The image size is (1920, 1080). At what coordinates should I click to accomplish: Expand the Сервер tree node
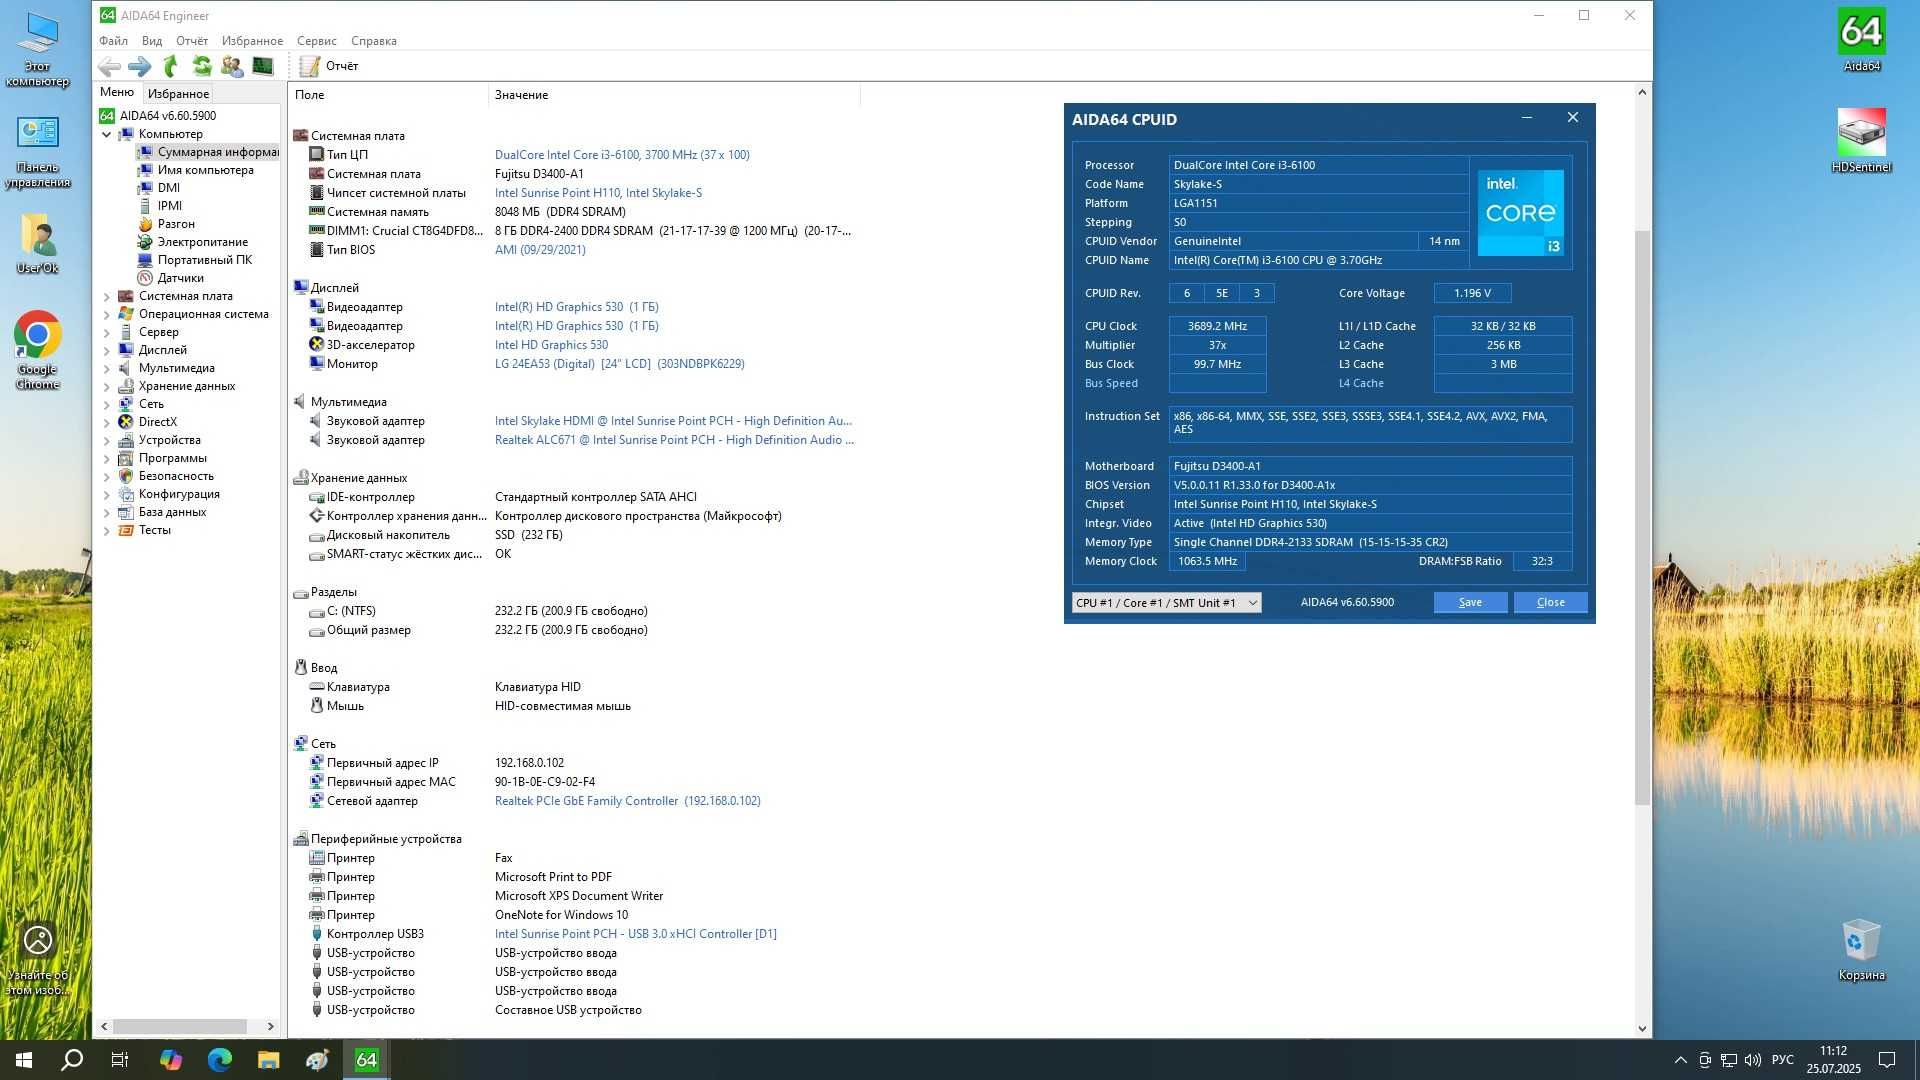[107, 332]
